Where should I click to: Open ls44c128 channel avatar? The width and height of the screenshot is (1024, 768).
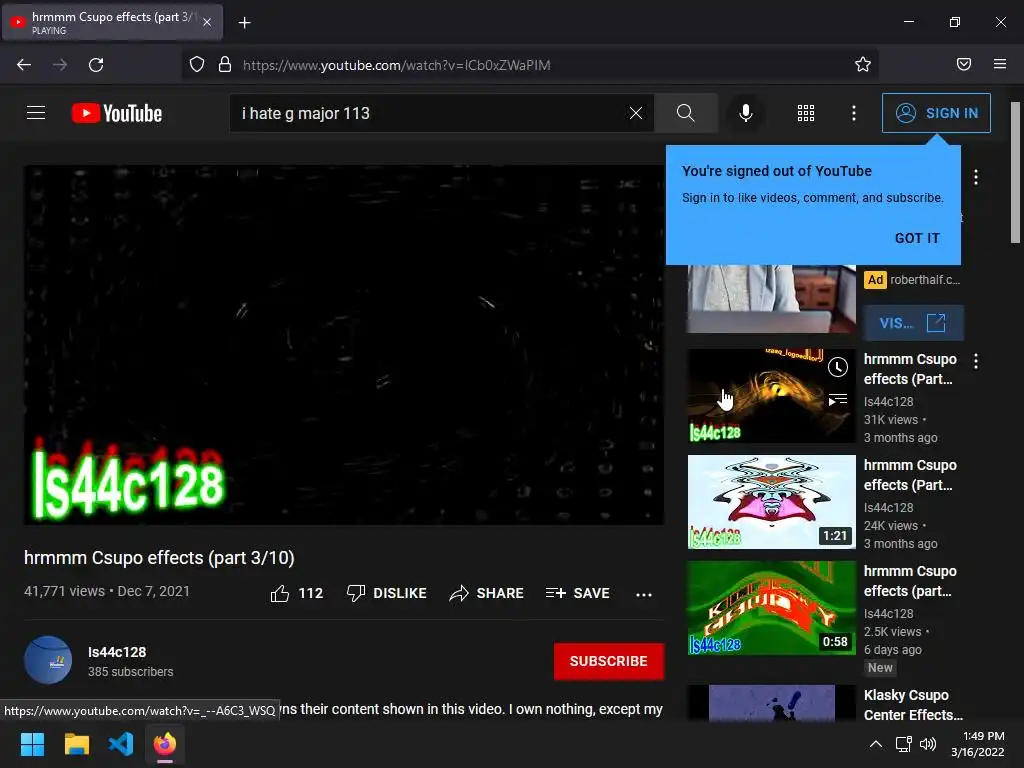tap(48, 660)
